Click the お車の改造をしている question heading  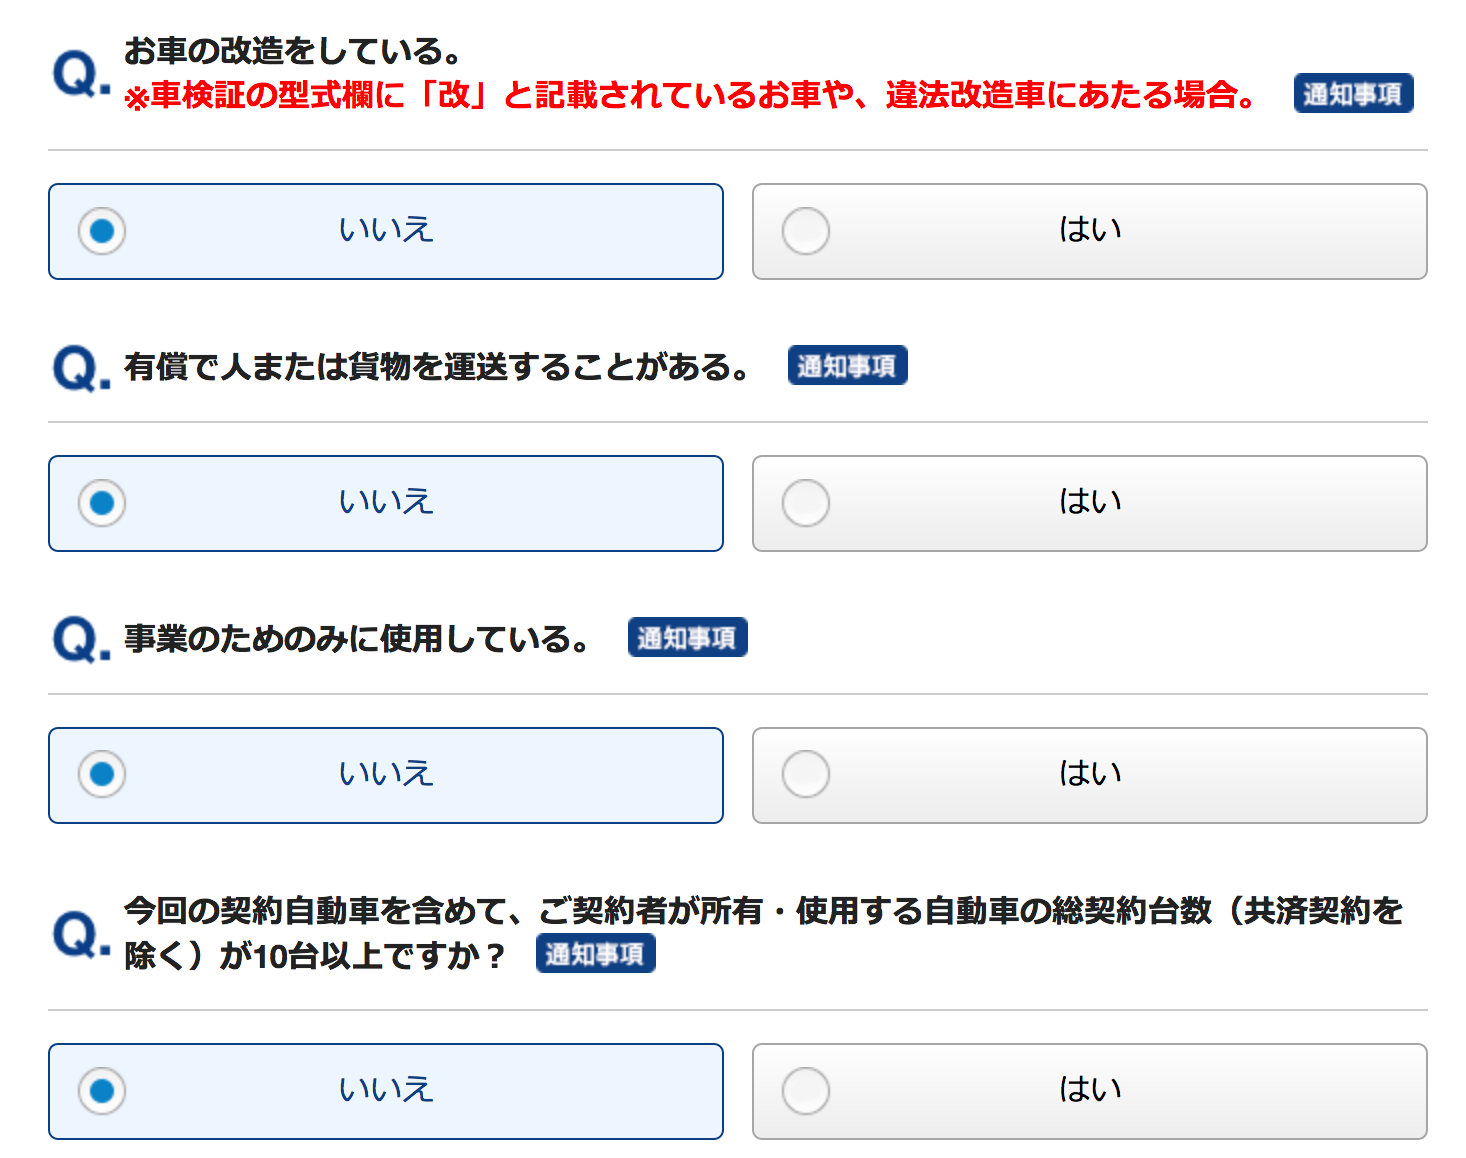[292, 50]
